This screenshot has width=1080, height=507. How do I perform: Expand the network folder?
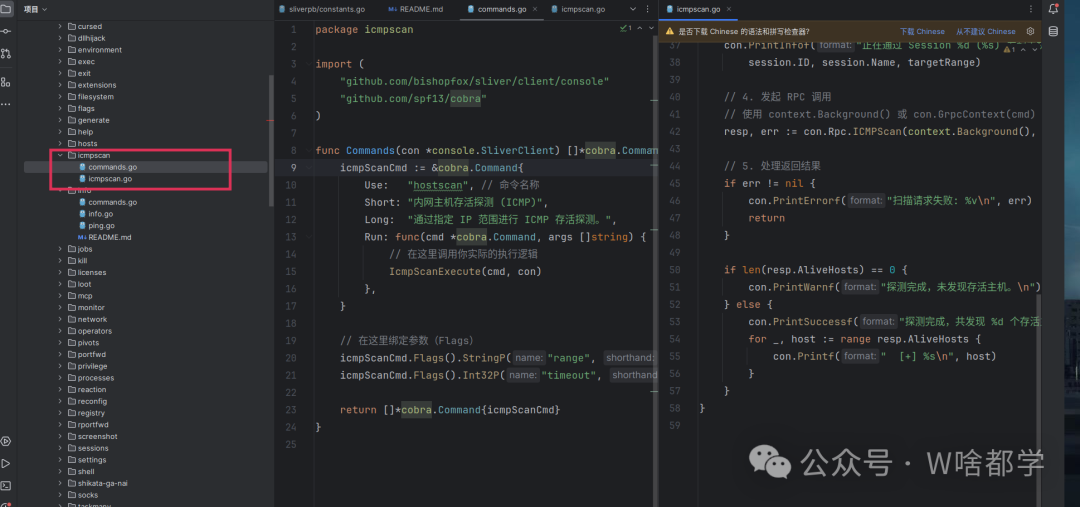pos(59,319)
